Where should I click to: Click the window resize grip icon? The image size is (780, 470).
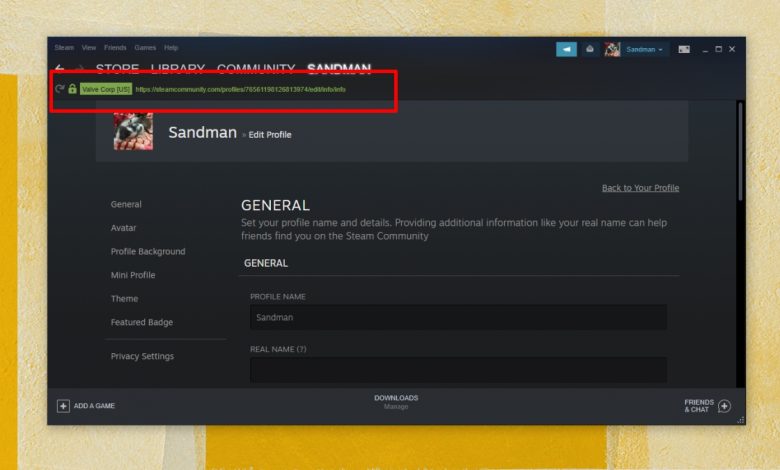[741, 420]
